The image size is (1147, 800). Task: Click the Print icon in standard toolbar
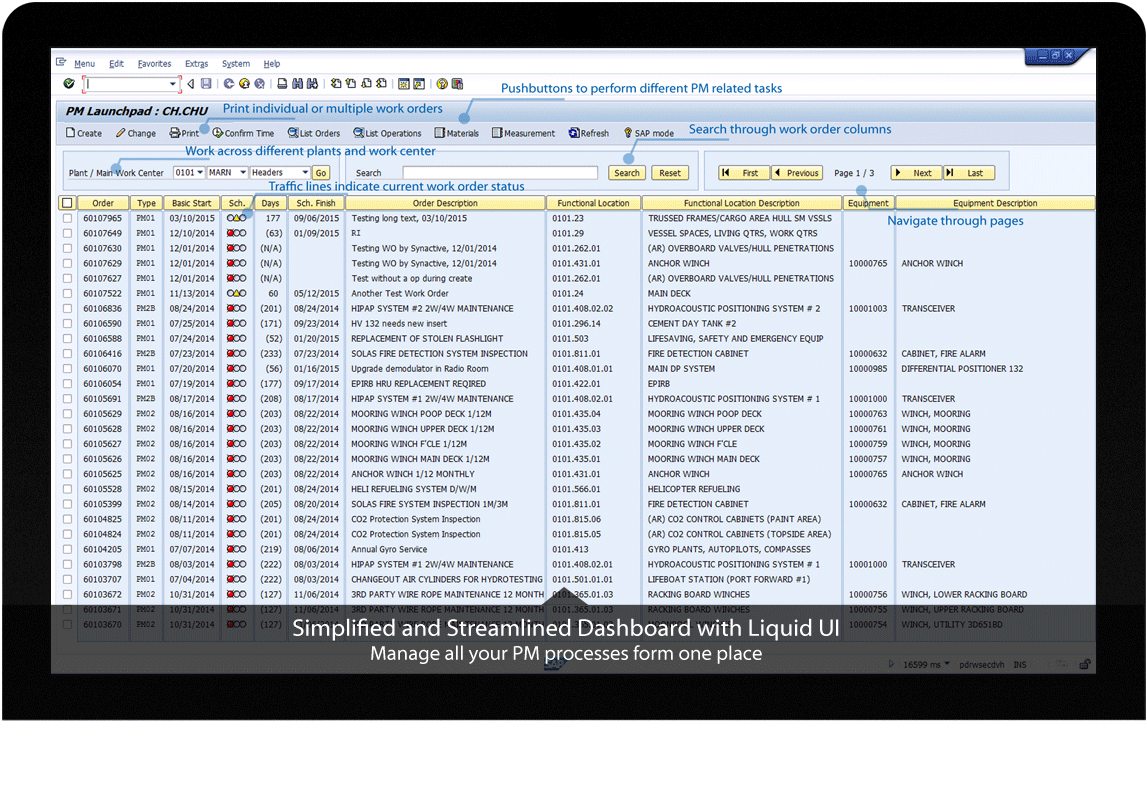click(283, 85)
